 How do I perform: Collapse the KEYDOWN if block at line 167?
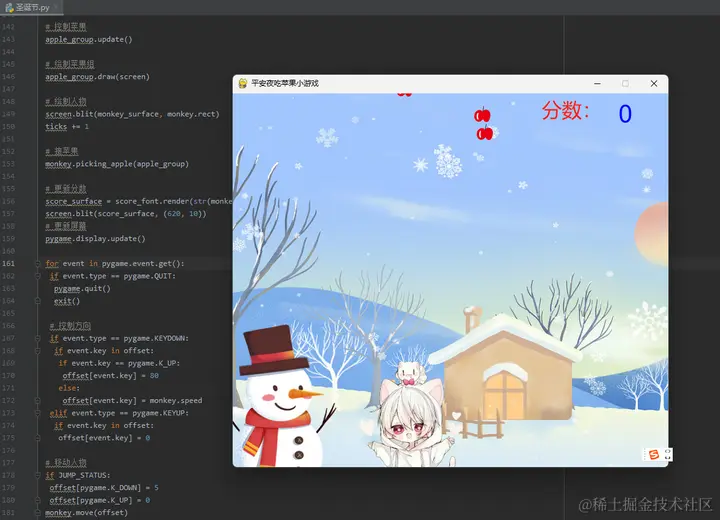[x=38, y=339]
